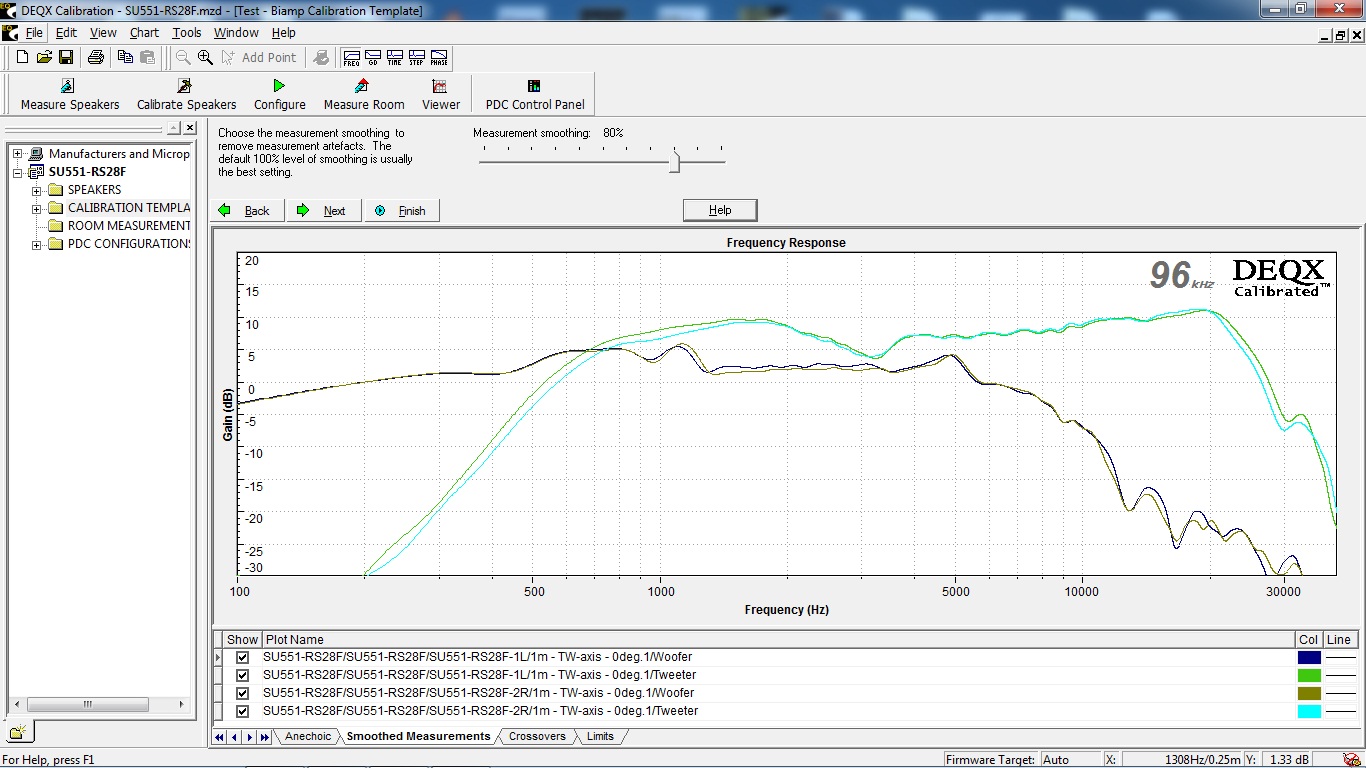Toggle Show for 1L Woofer plot
The height and width of the screenshot is (768, 1366).
[242, 657]
